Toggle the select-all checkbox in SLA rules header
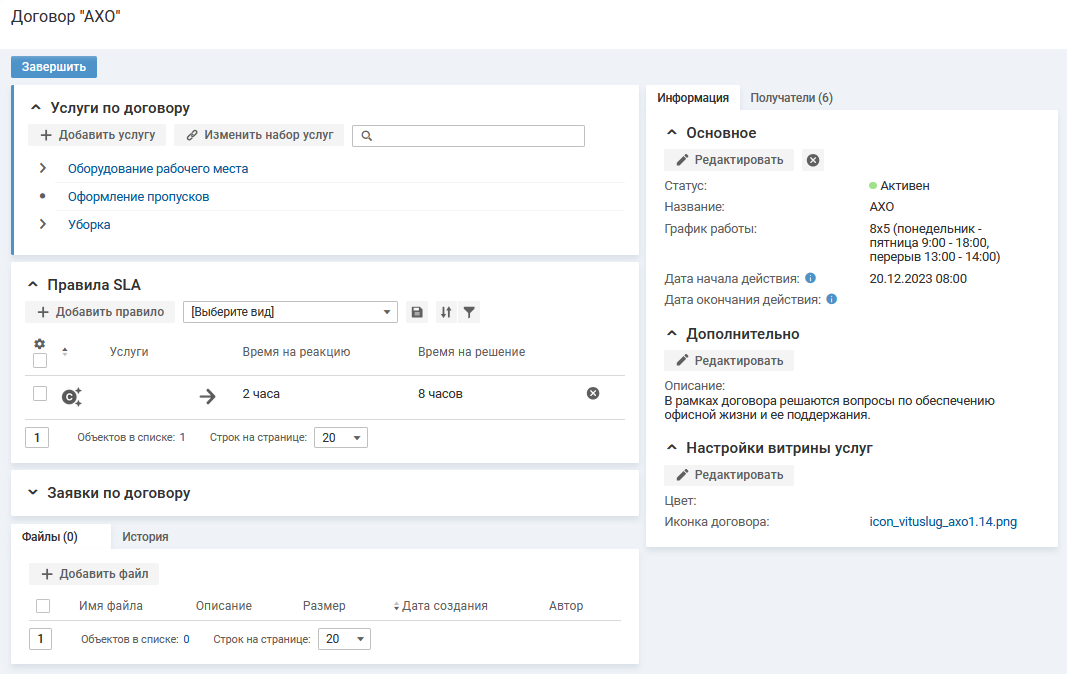 pos(40,361)
